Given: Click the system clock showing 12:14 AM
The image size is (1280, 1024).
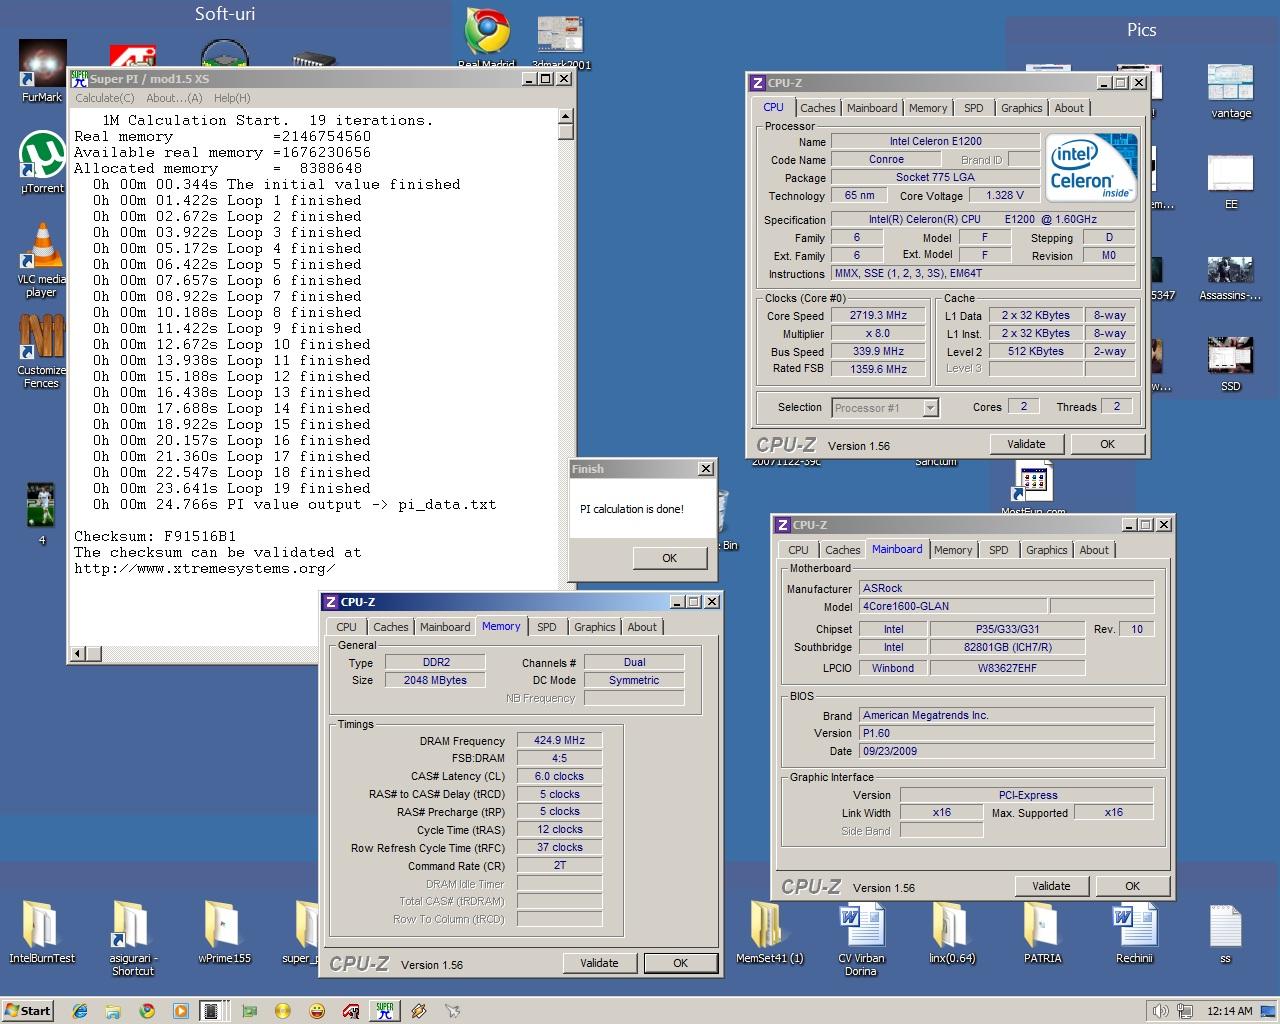Looking at the screenshot, I should (1229, 1011).
